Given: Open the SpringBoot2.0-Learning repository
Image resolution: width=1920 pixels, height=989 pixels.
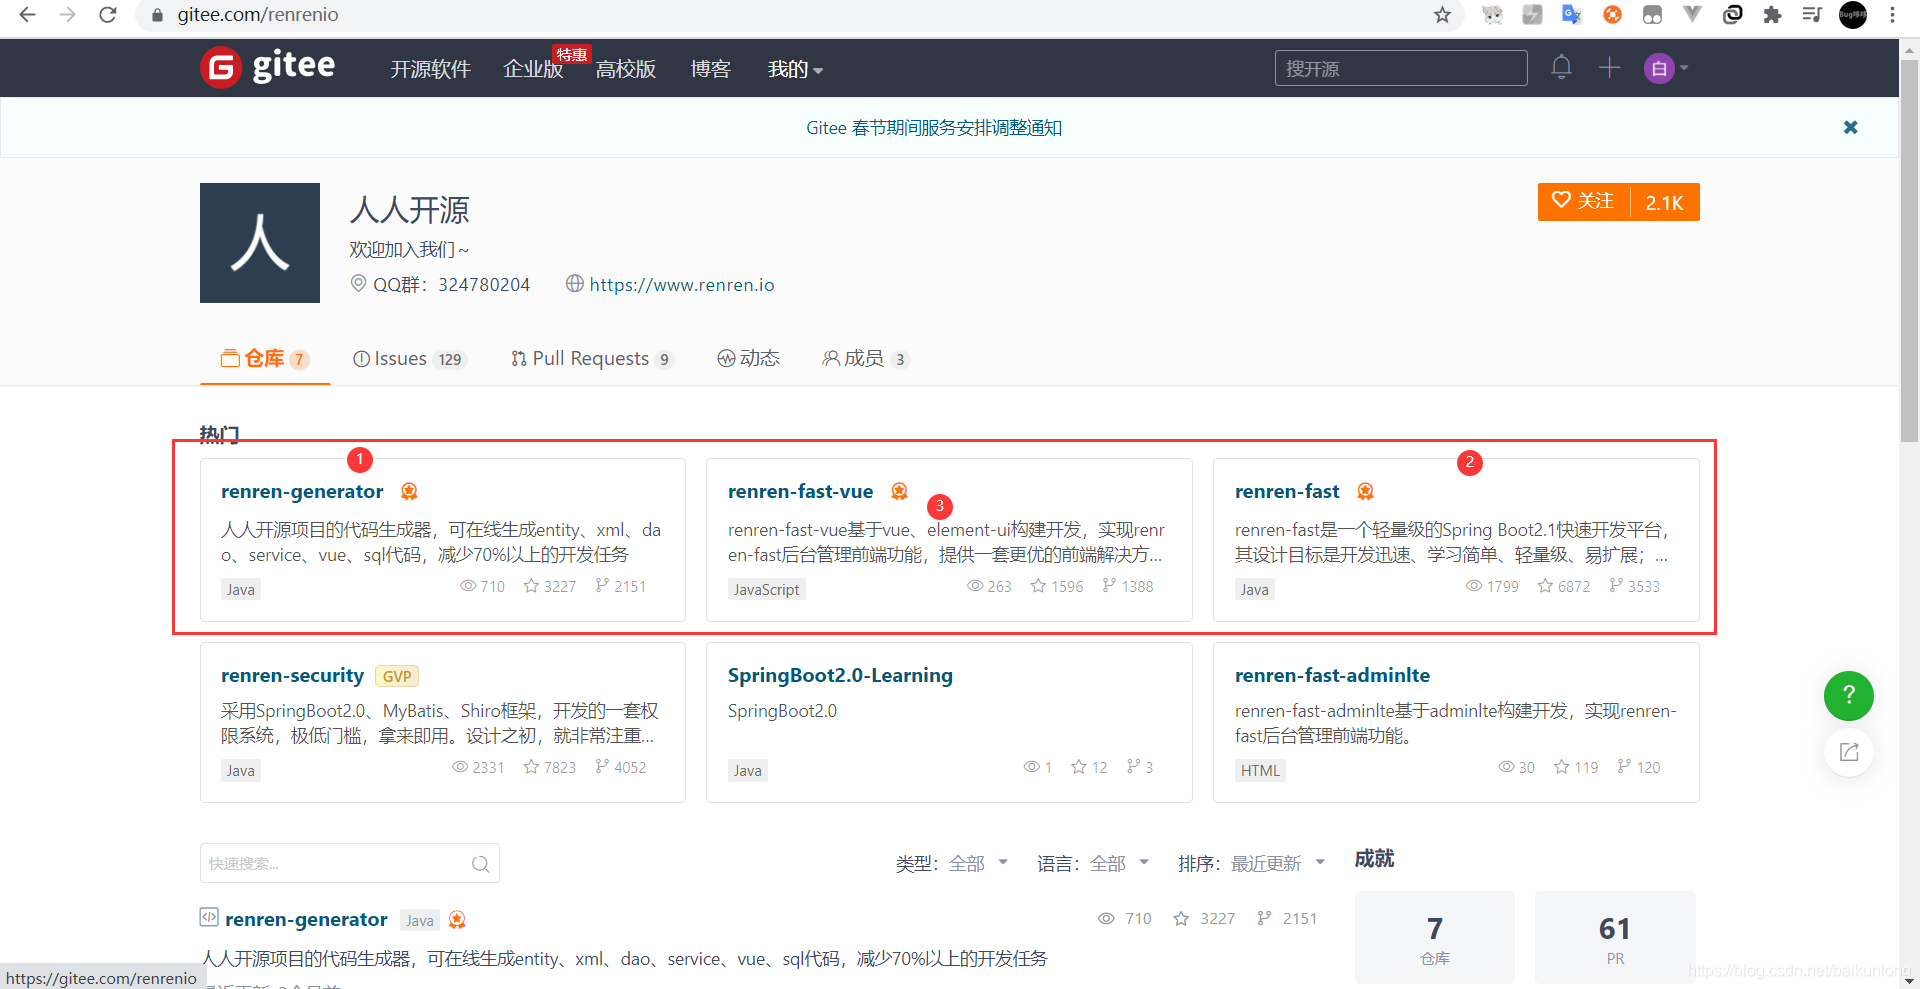Looking at the screenshot, I should (x=840, y=675).
